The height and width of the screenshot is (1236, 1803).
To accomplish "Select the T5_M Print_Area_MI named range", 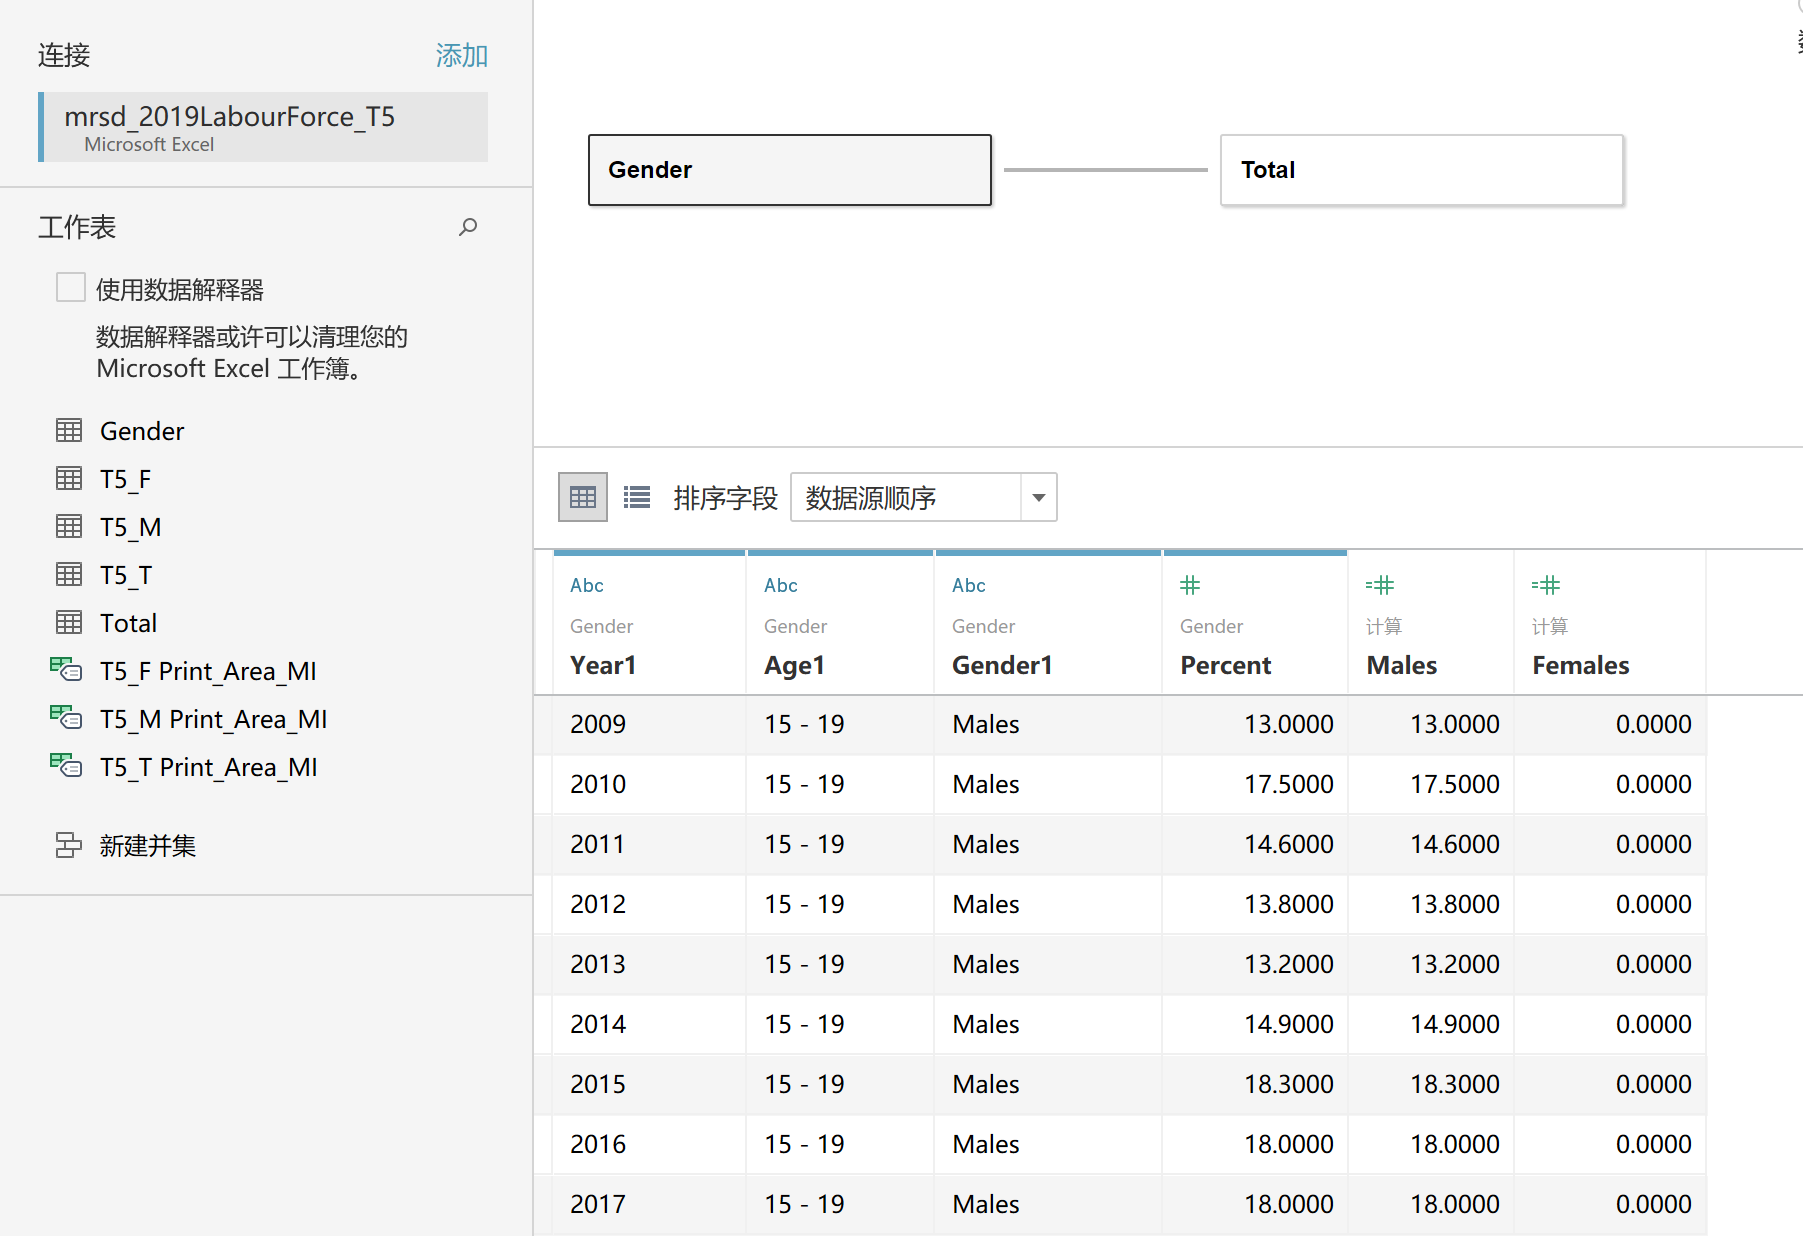I will (x=213, y=719).
